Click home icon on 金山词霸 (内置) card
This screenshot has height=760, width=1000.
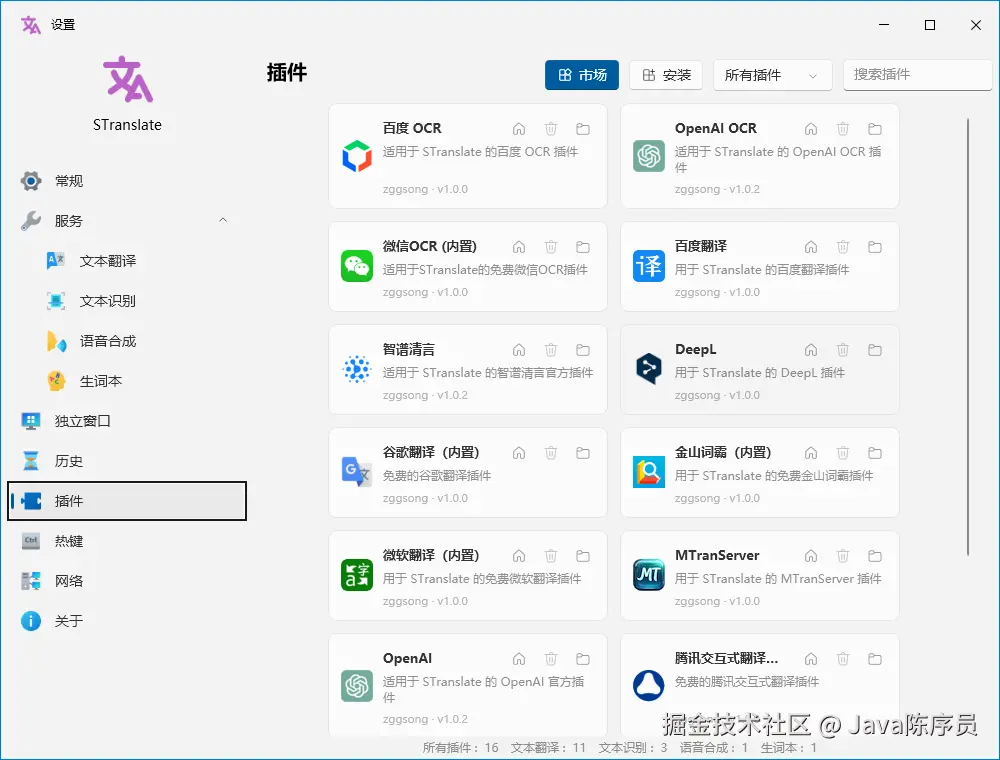[811, 453]
